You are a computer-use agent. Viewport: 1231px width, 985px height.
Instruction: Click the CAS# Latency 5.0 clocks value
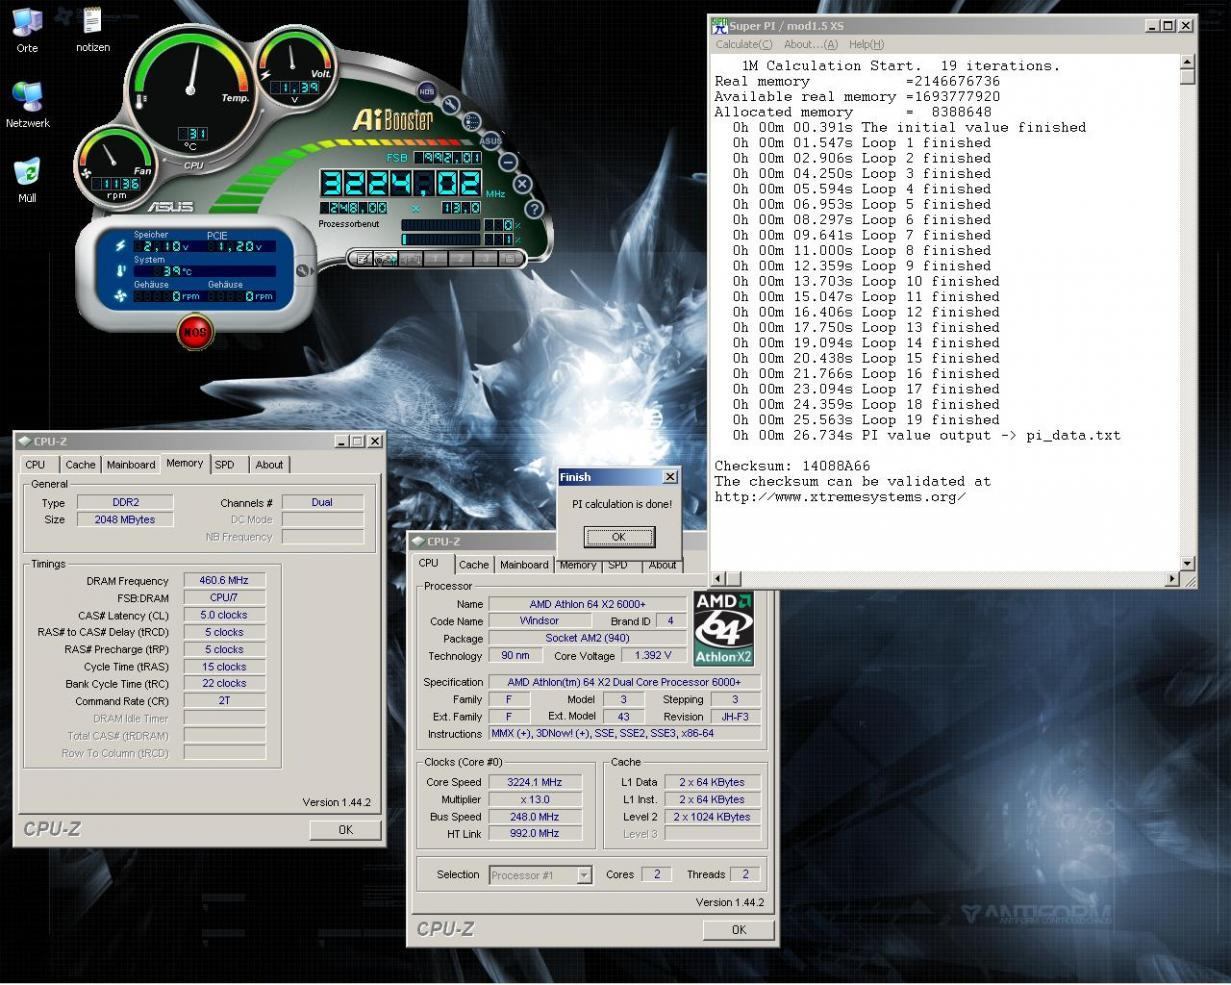[223, 615]
